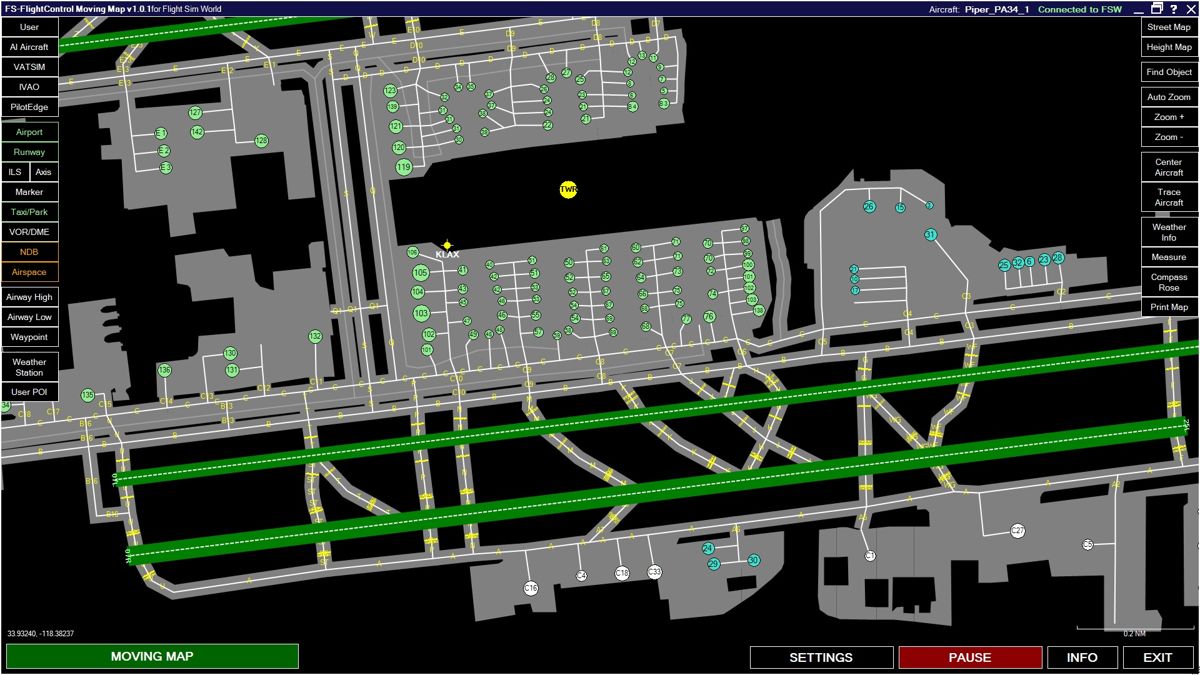Image resolution: width=1200 pixels, height=675 pixels.
Task: Click the KLAX airport star marker
Action: [x=447, y=245]
